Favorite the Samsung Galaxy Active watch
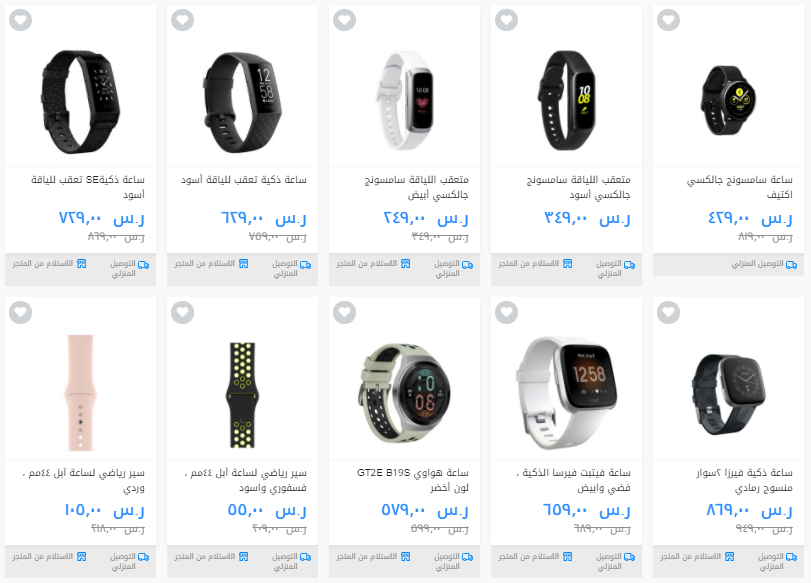Image resolution: width=811 pixels, height=583 pixels. tap(668, 20)
